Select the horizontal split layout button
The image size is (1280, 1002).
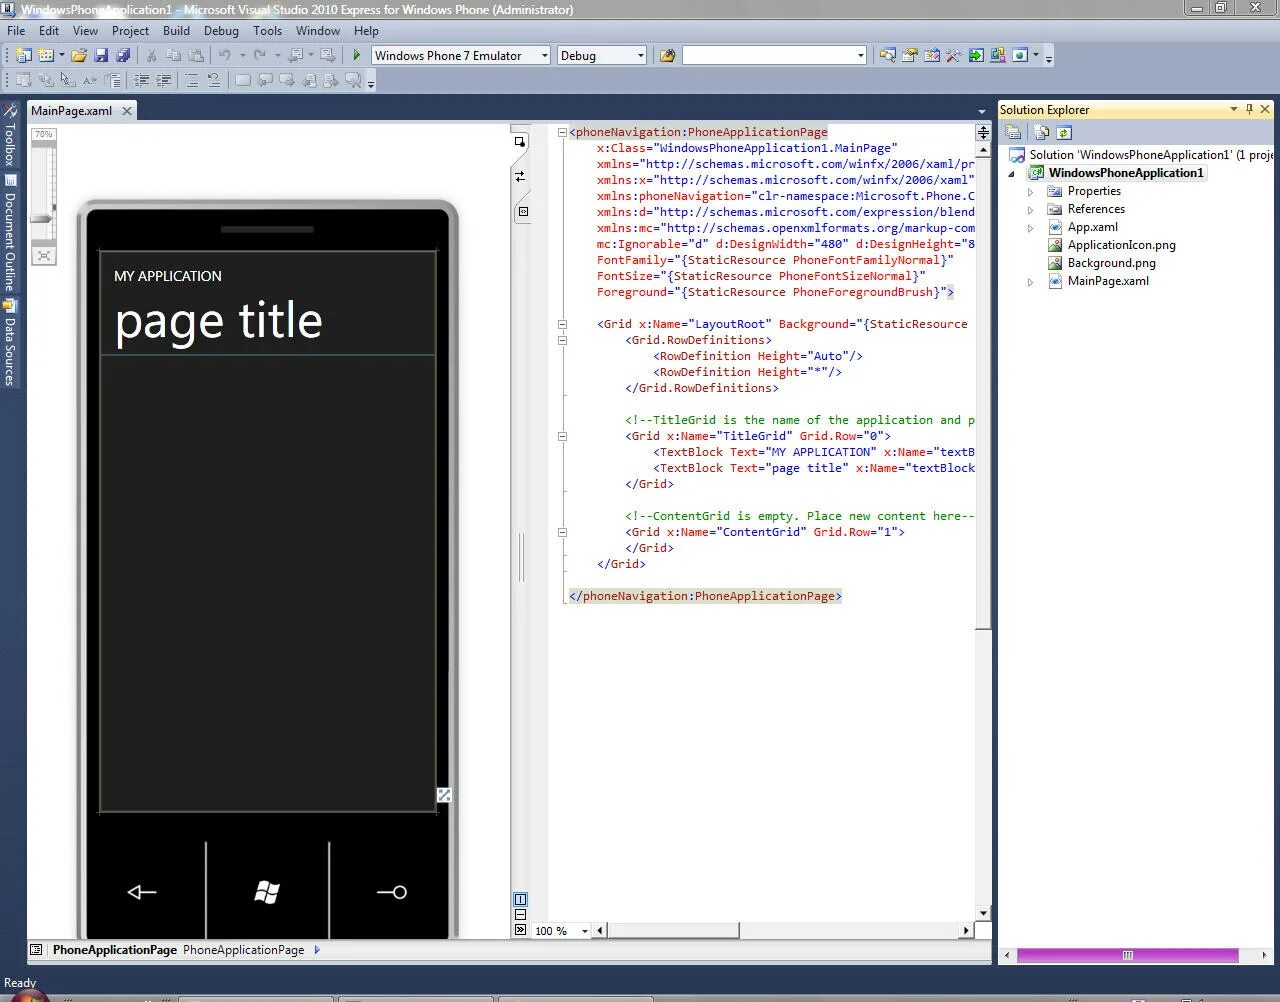coord(520,914)
